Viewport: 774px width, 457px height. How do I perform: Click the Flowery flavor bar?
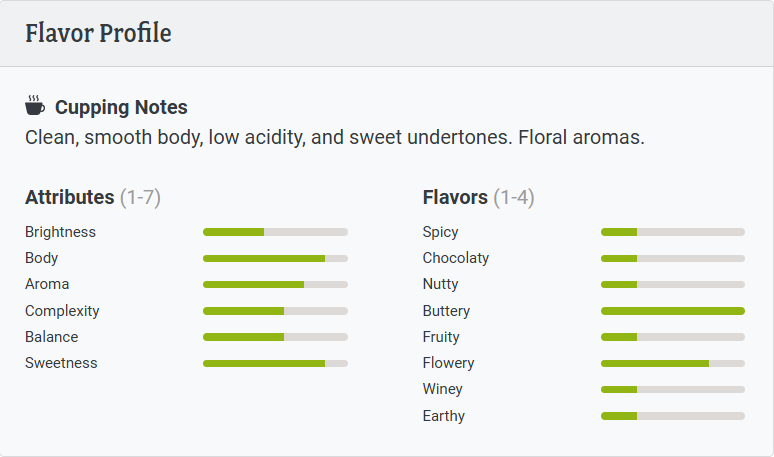(x=672, y=363)
